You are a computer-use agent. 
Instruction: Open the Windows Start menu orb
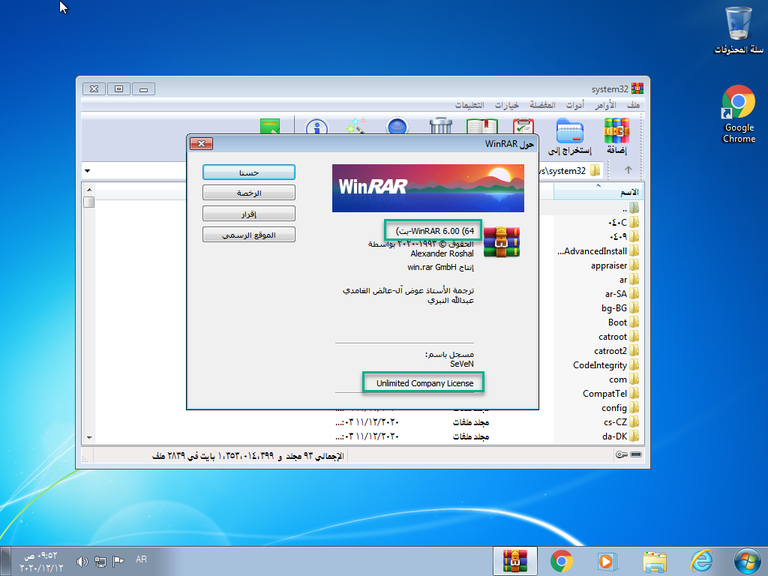click(748, 561)
